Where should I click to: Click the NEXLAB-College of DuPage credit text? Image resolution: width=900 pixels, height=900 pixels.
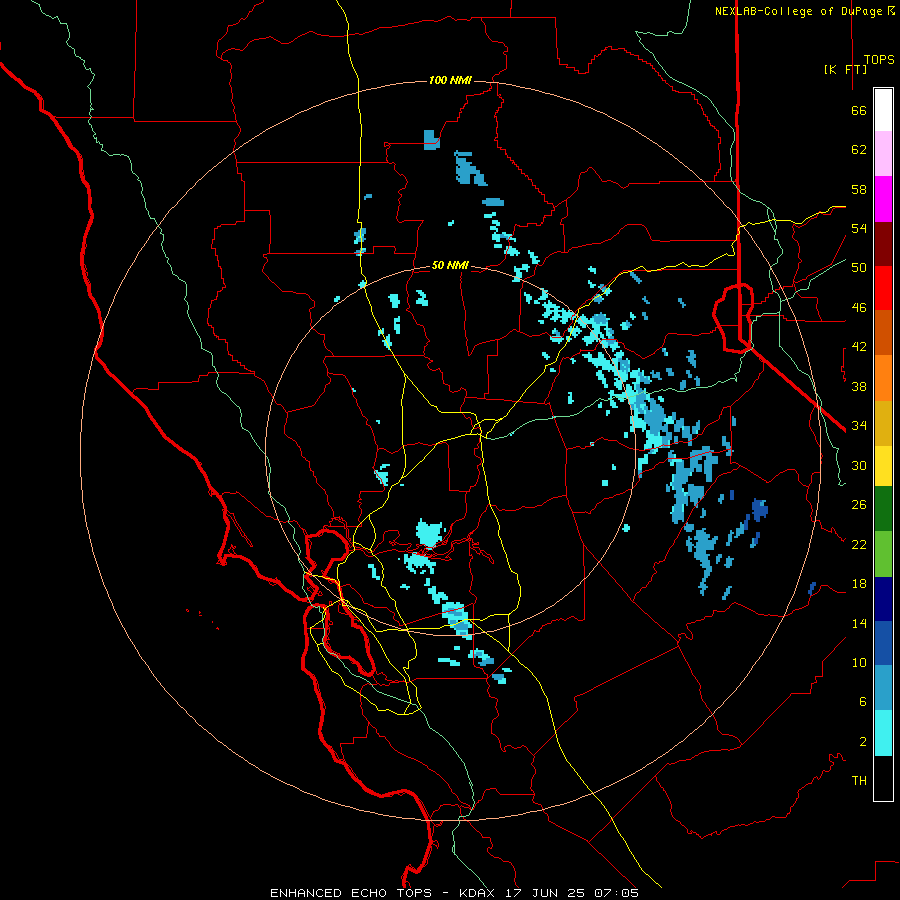(804, 11)
